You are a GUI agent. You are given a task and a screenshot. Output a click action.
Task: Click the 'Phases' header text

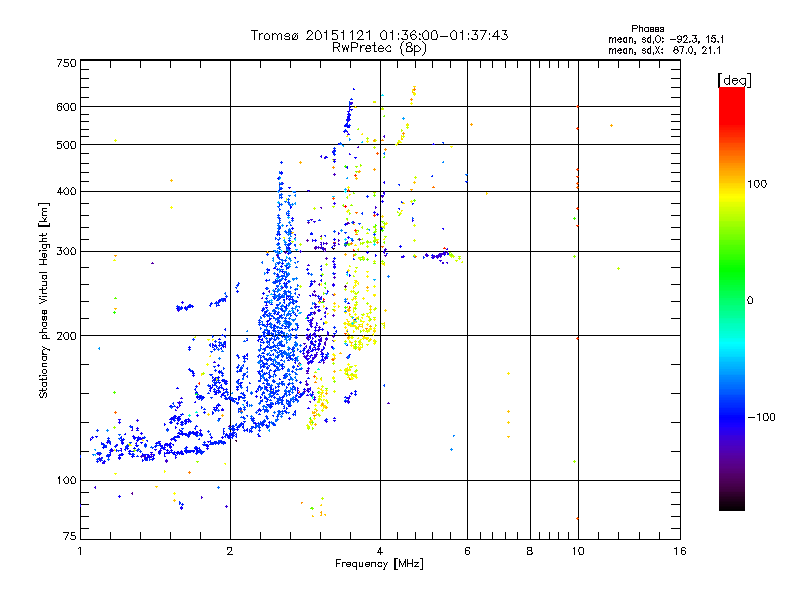coord(647,29)
